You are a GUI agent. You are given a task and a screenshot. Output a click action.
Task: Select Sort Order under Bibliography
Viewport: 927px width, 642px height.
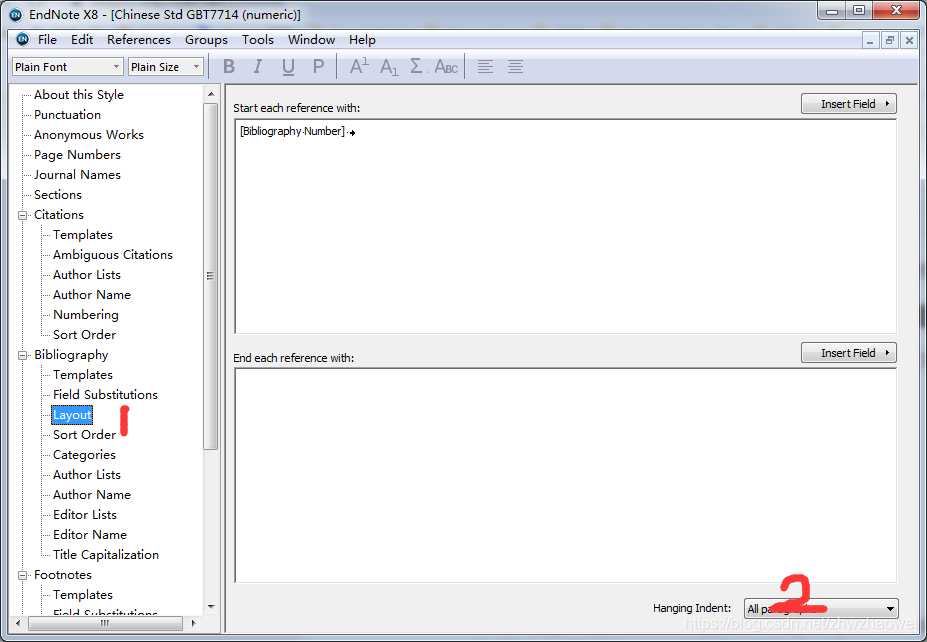point(85,435)
